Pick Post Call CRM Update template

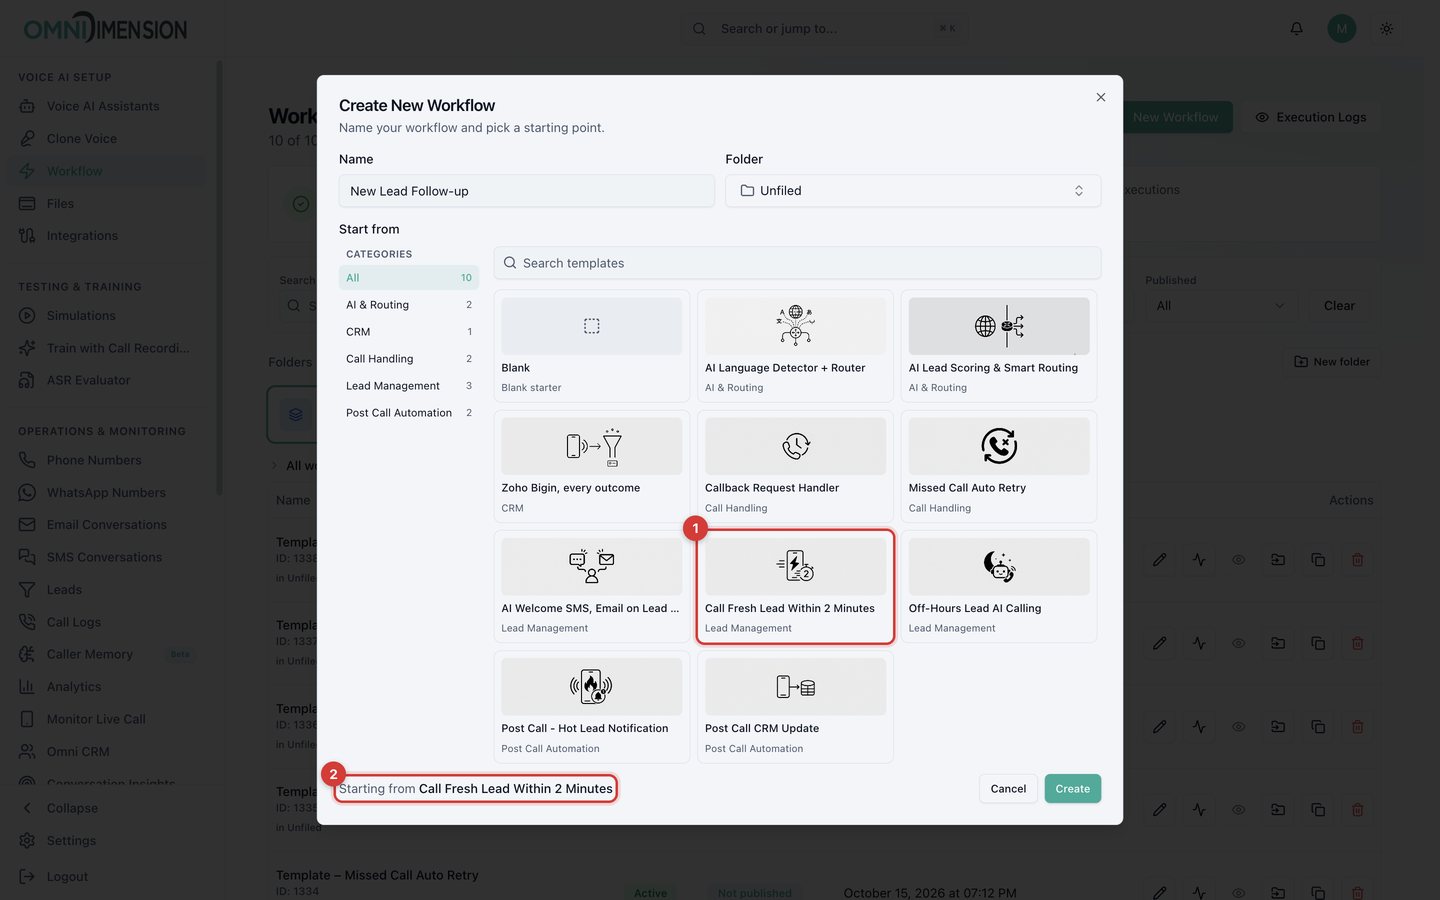click(x=795, y=707)
